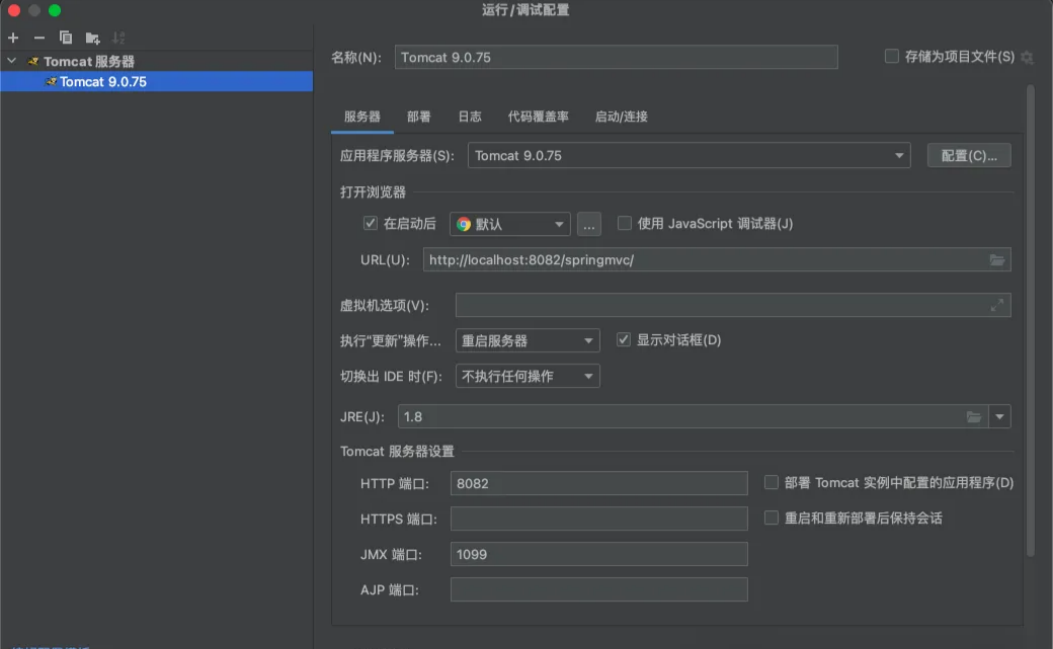Image resolution: width=1053 pixels, height=649 pixels.
Task: Sort configurations alphabetically icon
Action: coord(118,38)
